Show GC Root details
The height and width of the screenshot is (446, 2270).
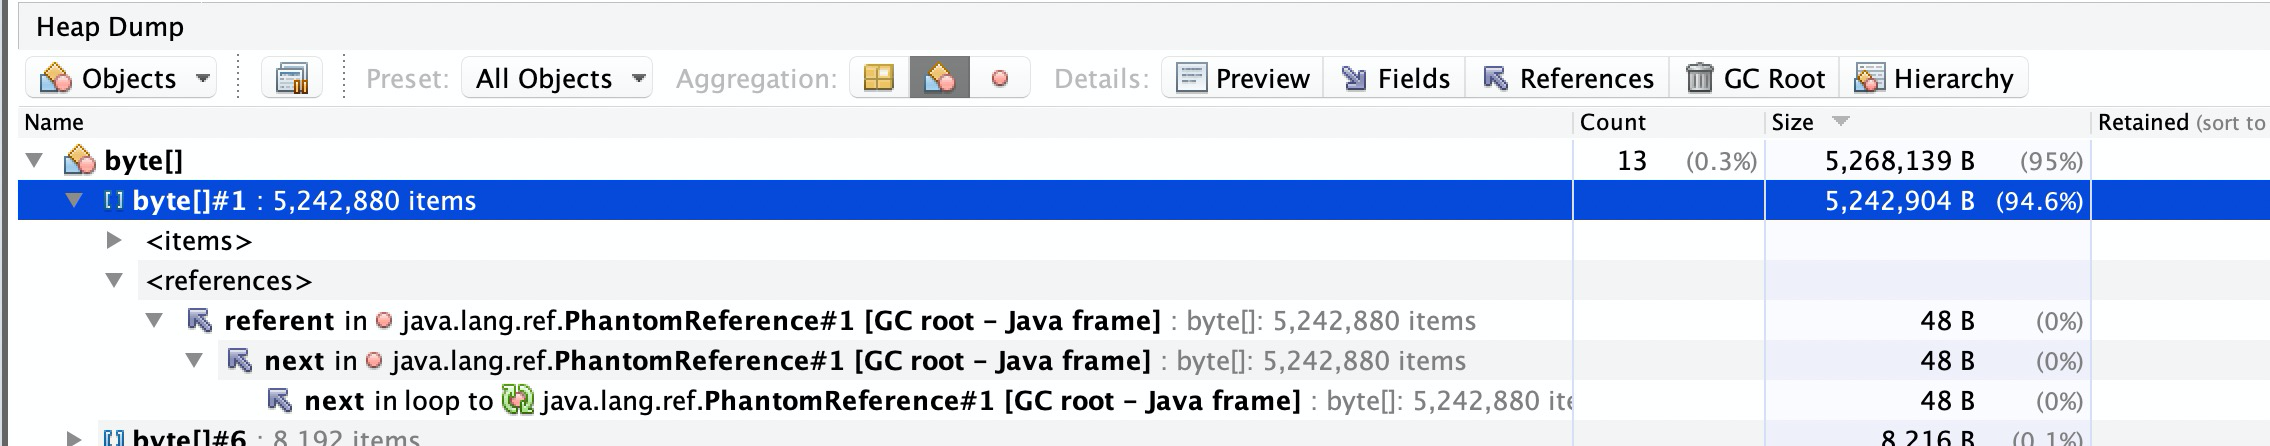[1755, 78]
